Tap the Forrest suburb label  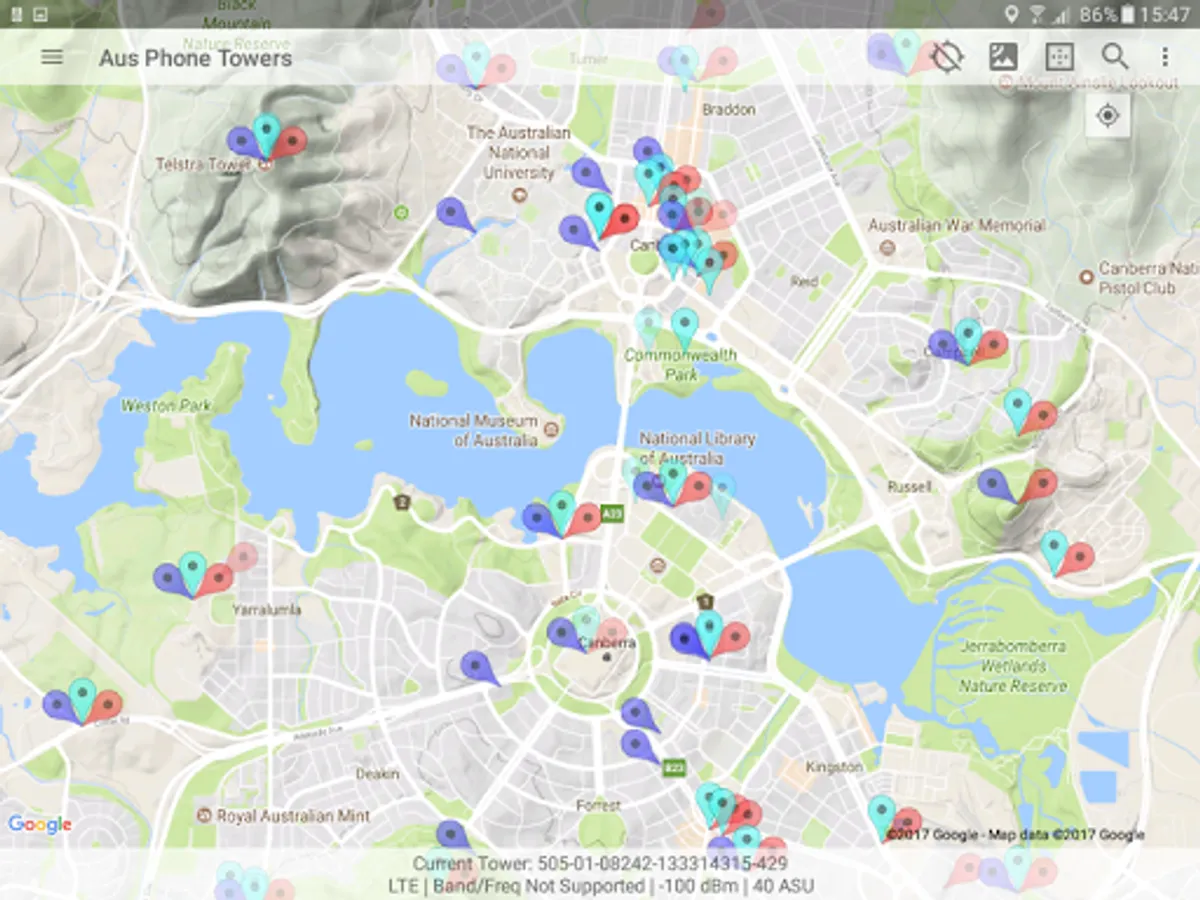tap(598, 805)
